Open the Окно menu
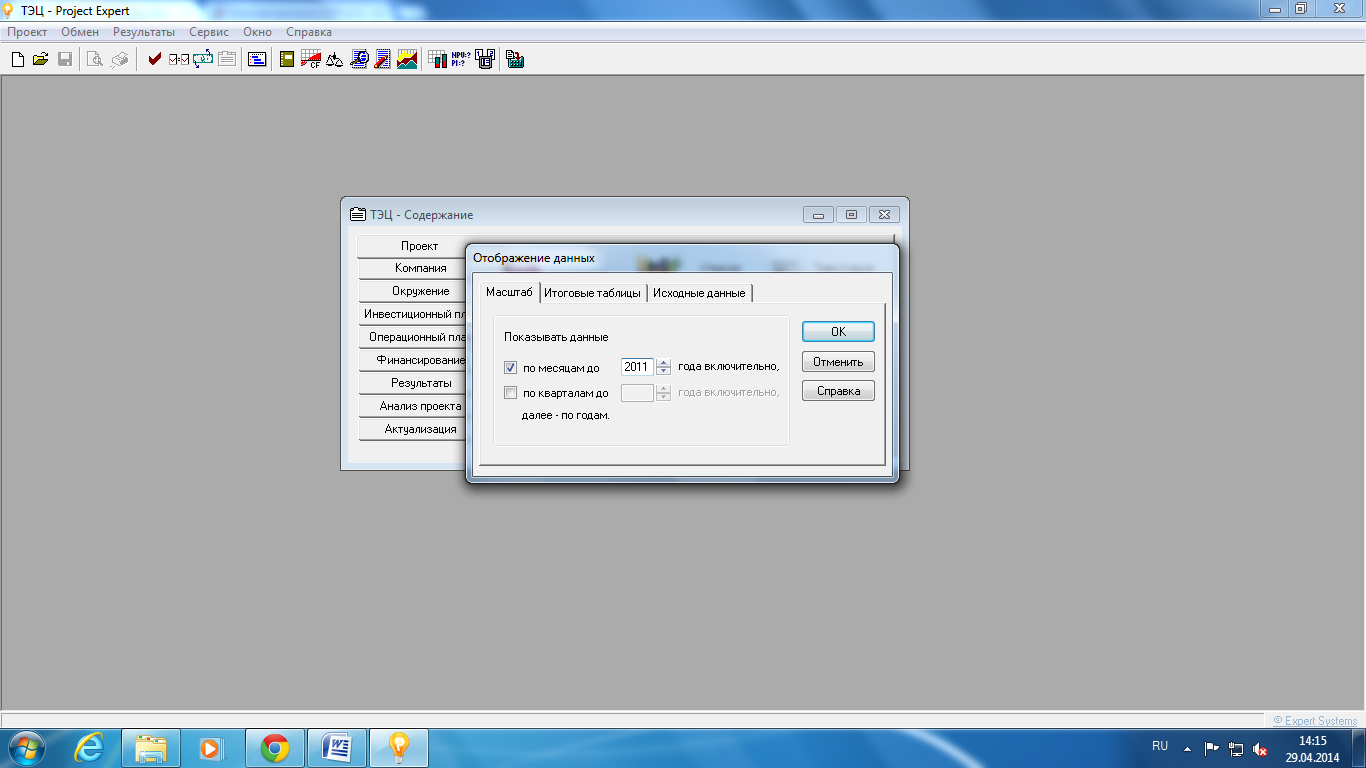The height and width of the screenshot is (768, 1366). (257, 32)
